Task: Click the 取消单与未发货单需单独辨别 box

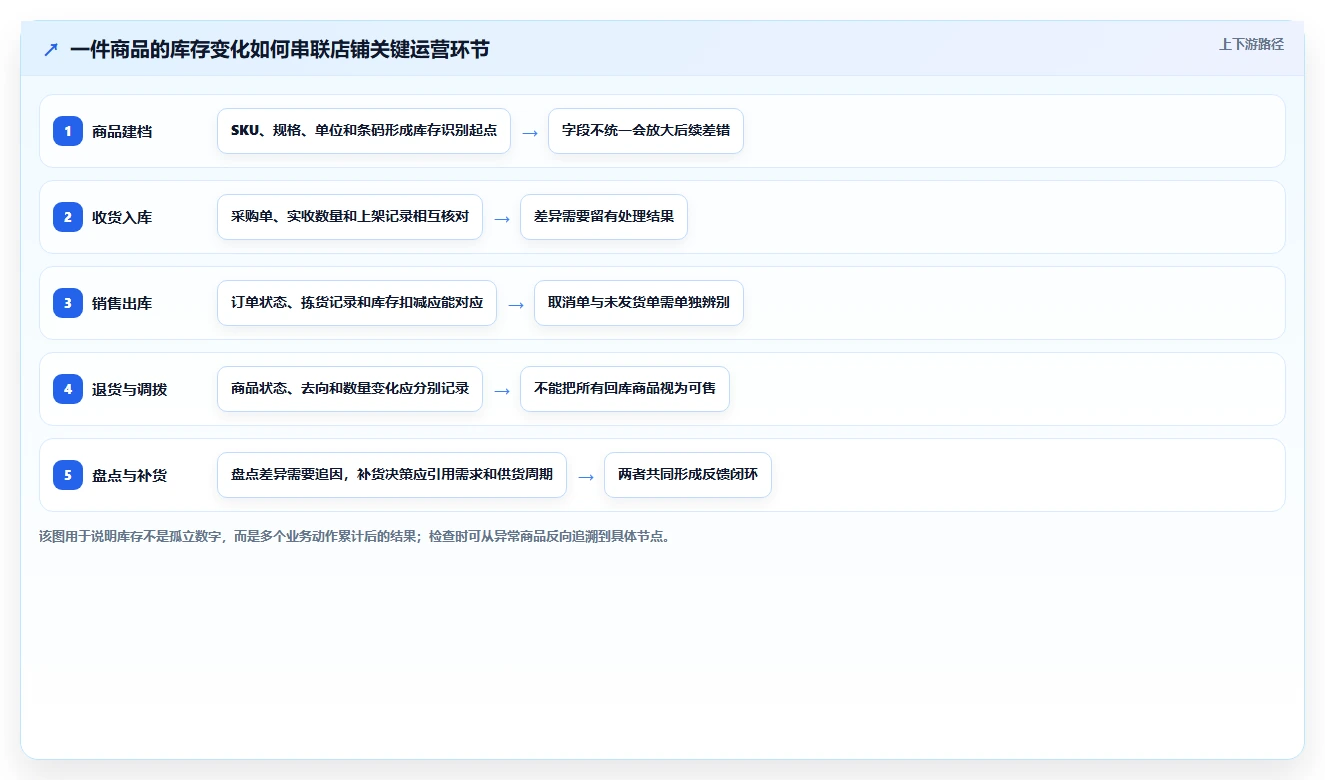Action: [x=639, y=303]
